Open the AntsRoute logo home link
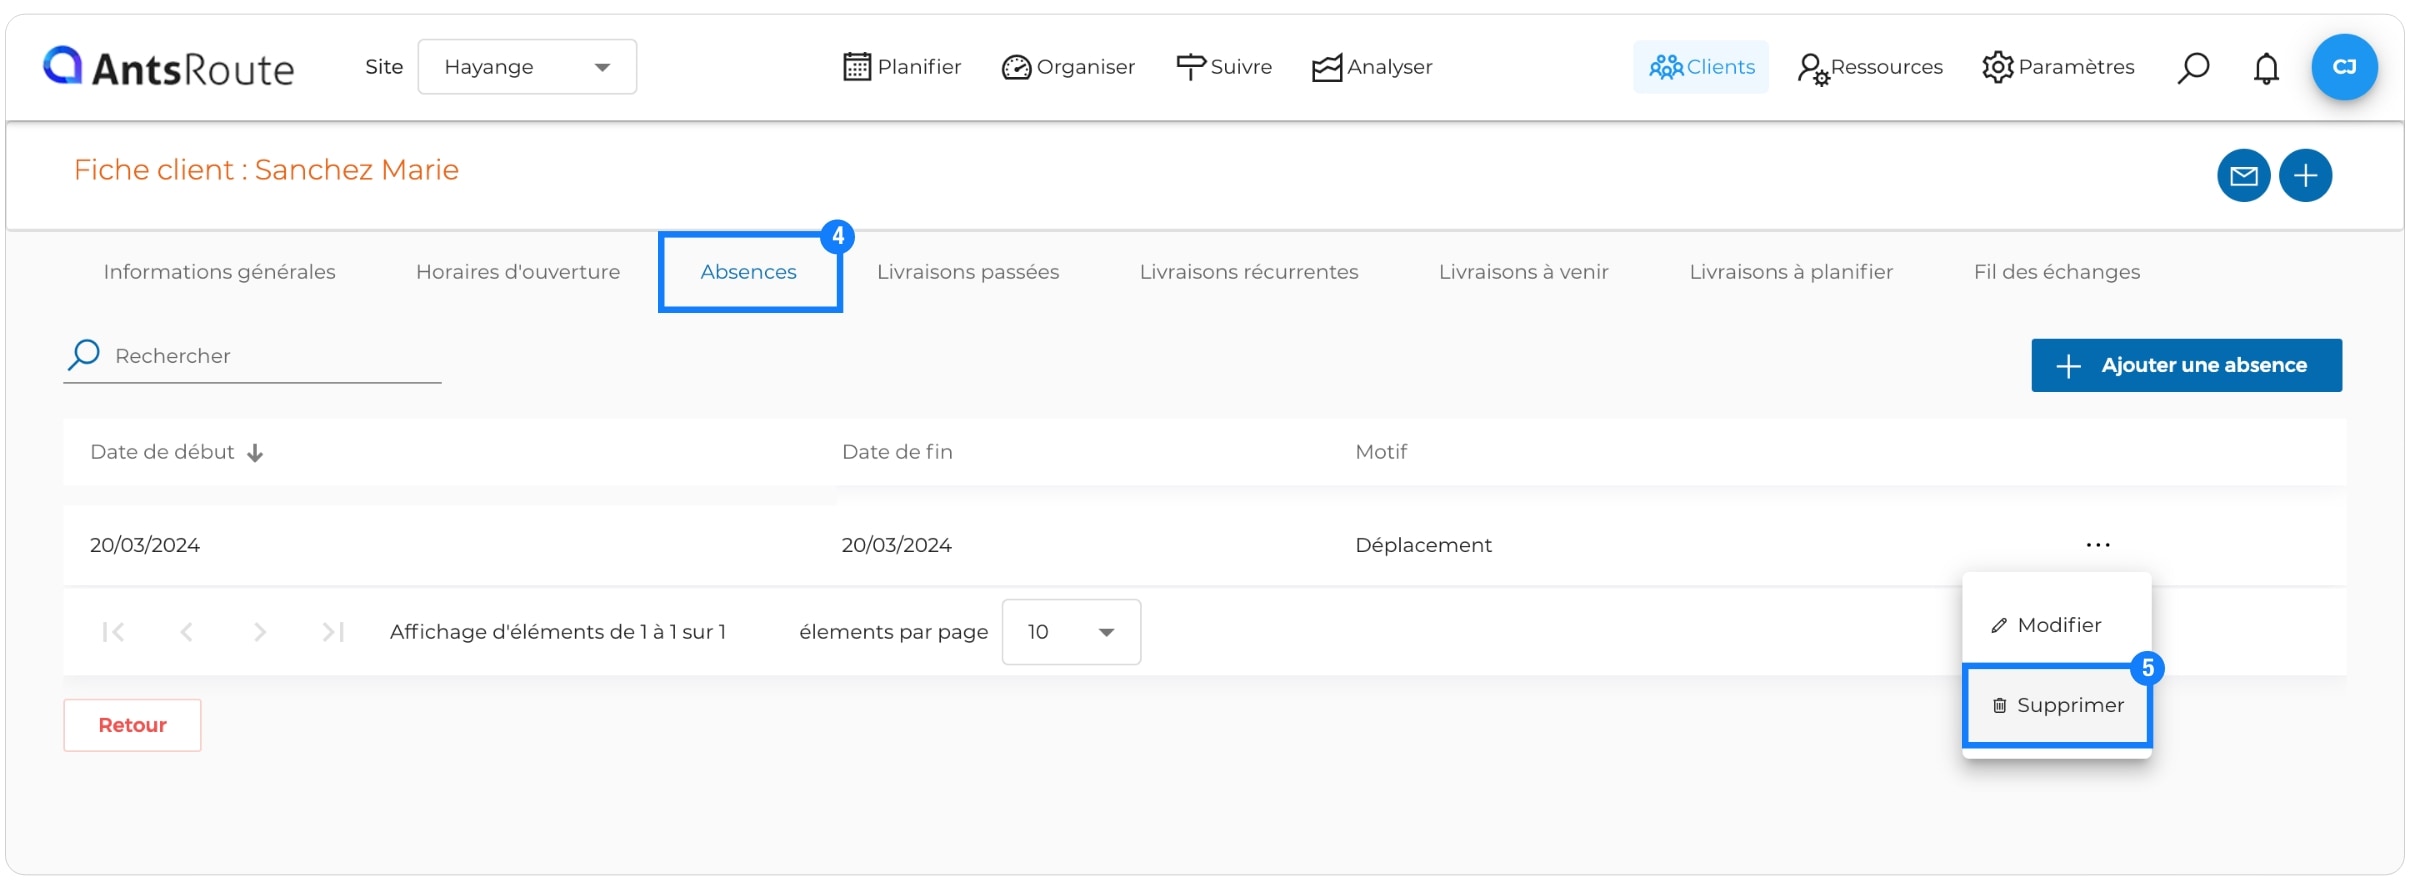 tap(168, 67)
